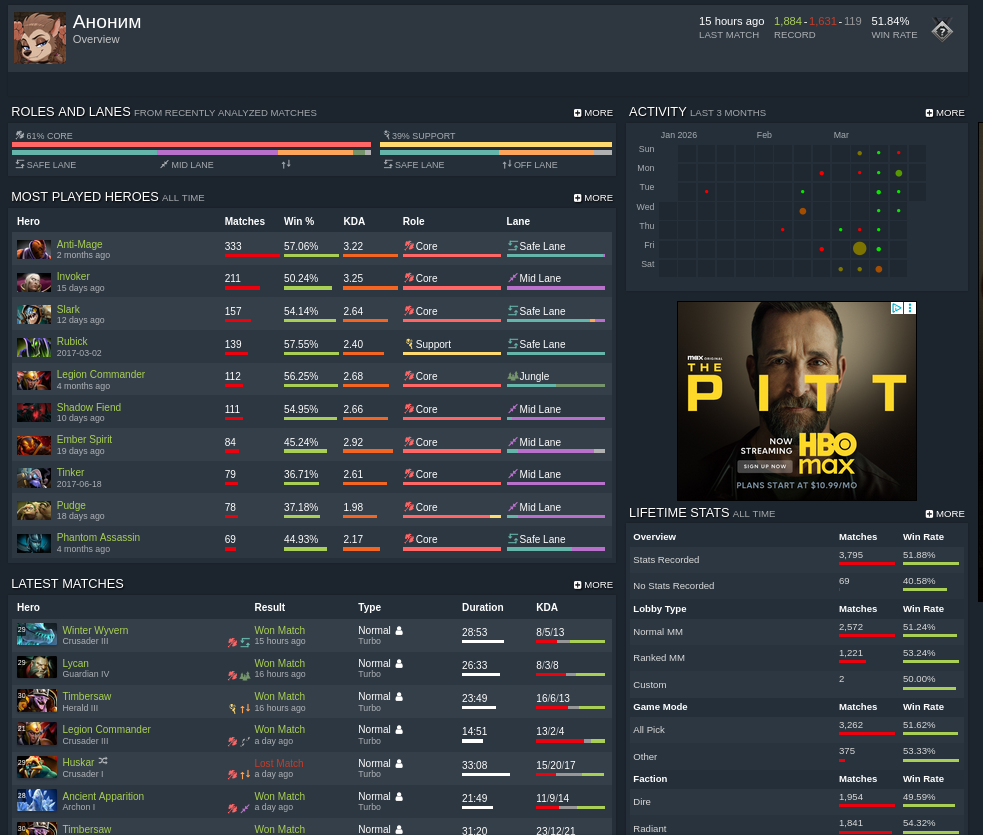Click 'Ranked MM' lobby type row
The height and width of the screenshot is (835, 983).
point(796,658)
